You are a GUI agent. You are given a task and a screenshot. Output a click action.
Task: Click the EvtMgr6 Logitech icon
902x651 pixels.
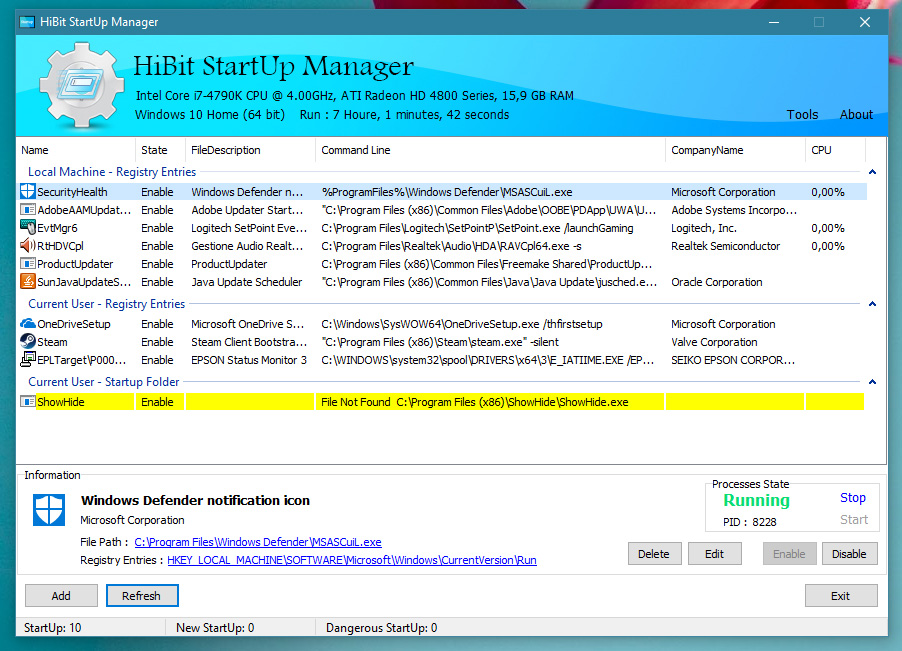coord(27,228)
